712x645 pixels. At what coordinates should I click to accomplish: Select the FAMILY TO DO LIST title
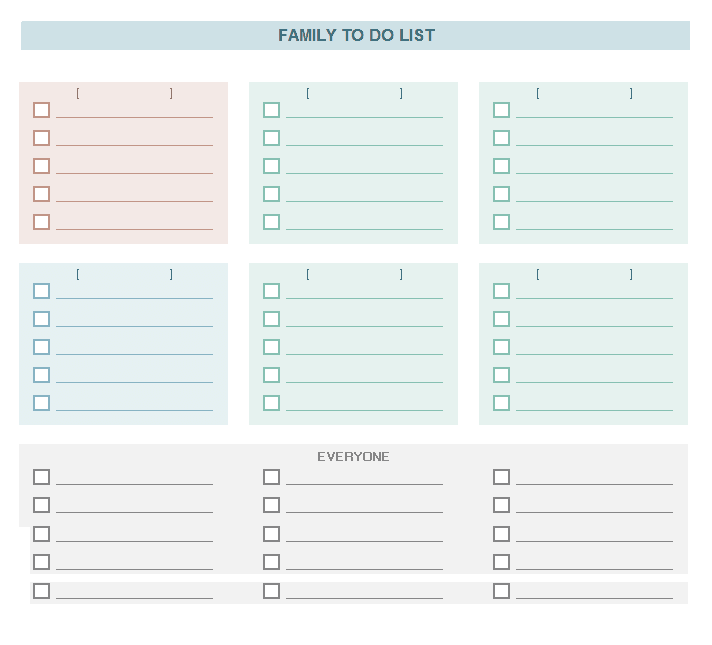(x=356, y=36)
